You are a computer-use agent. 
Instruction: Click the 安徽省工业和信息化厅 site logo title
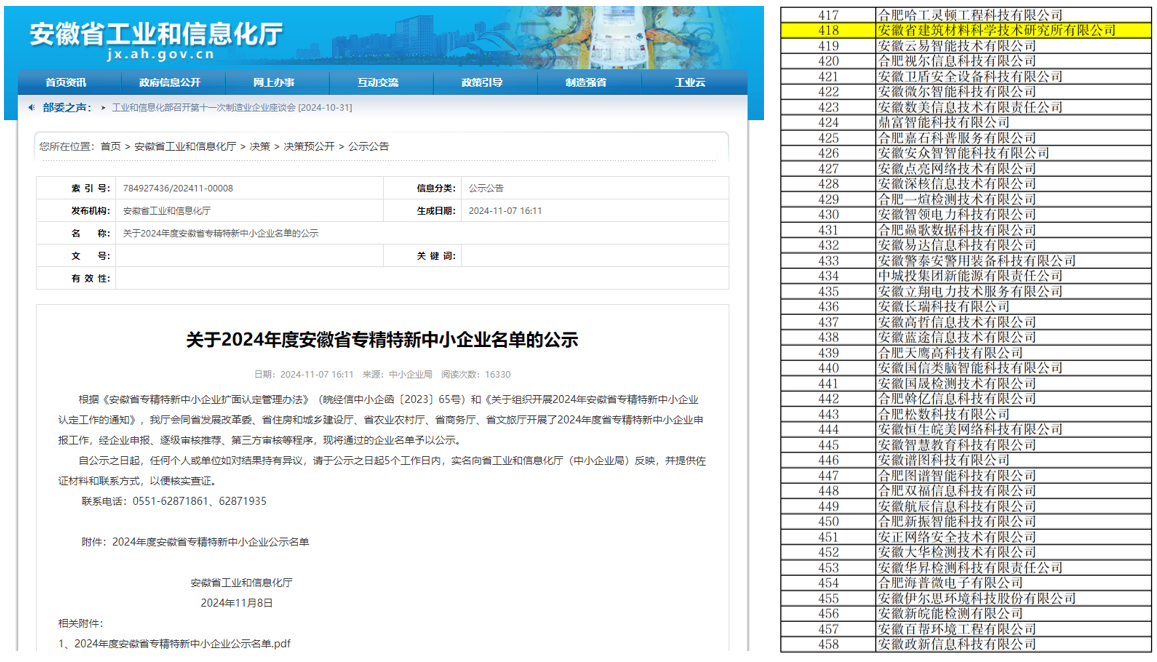click(156, 34)
